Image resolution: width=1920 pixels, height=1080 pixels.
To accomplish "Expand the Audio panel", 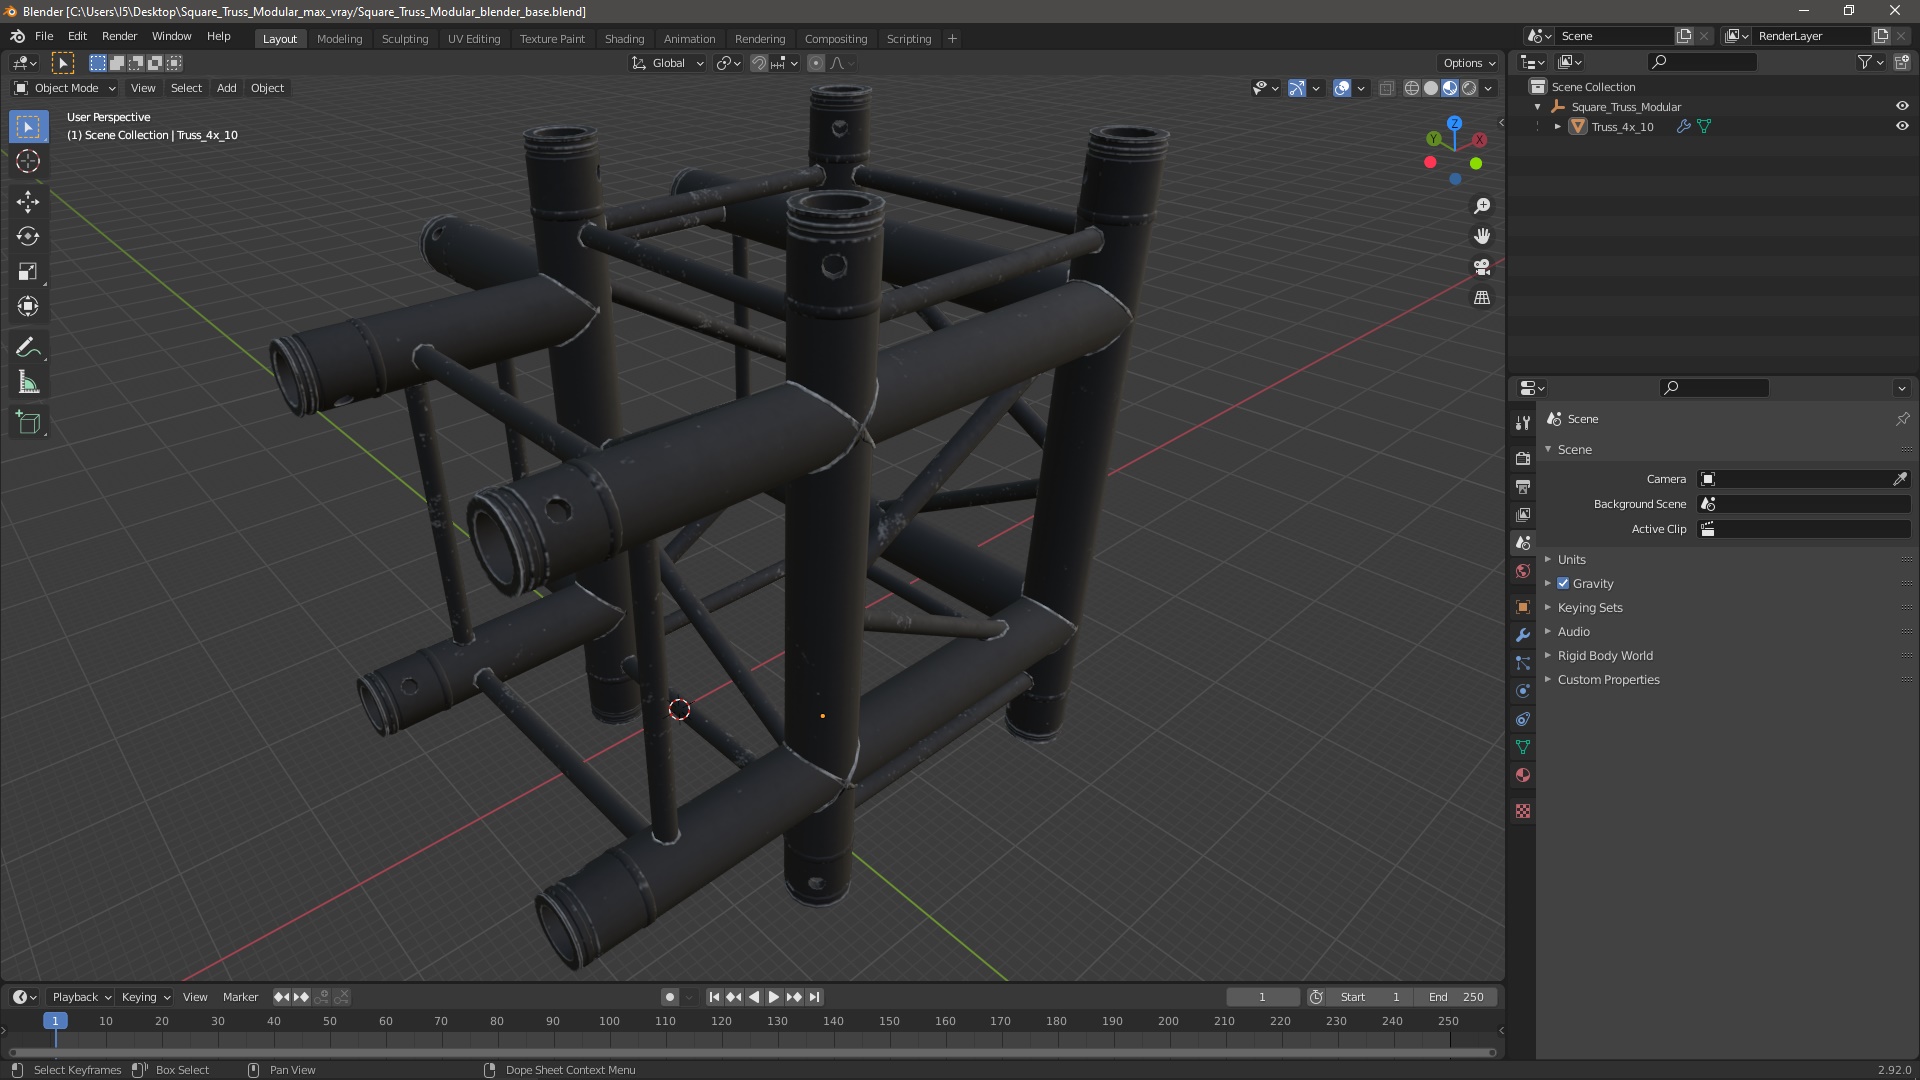I will 1573,632.
